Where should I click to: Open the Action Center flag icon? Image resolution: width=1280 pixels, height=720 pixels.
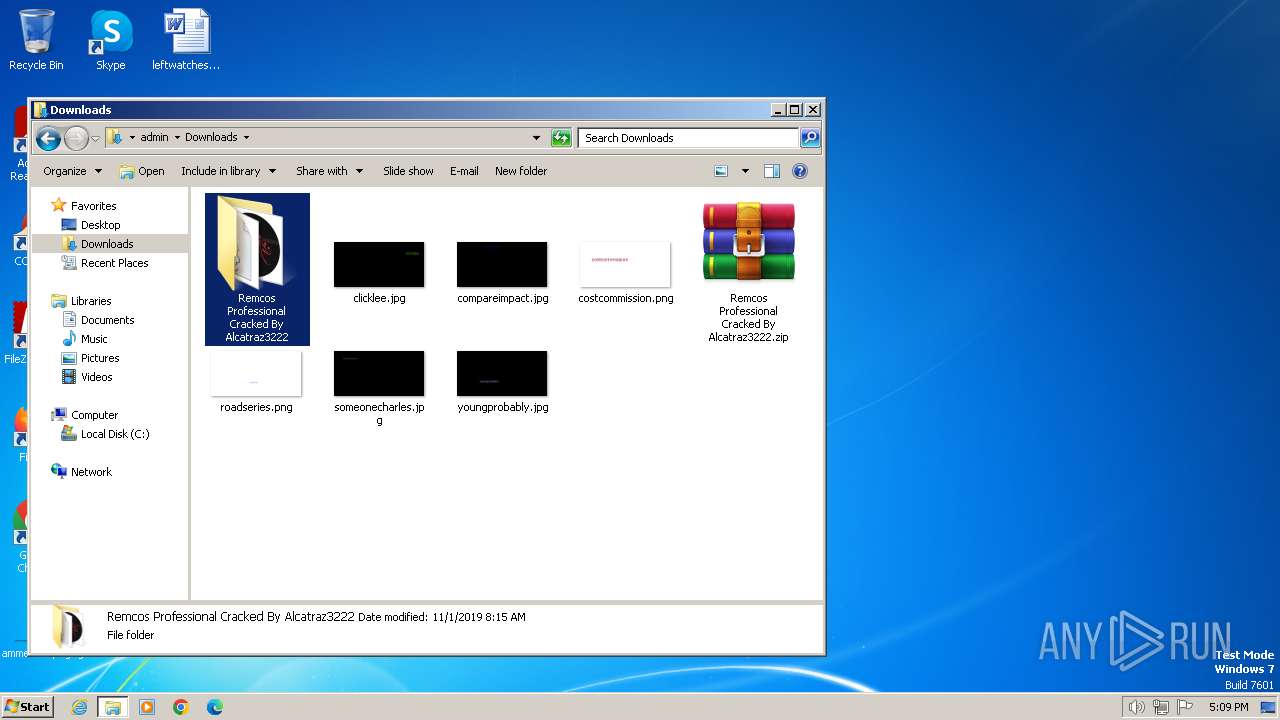[1185, 707]
